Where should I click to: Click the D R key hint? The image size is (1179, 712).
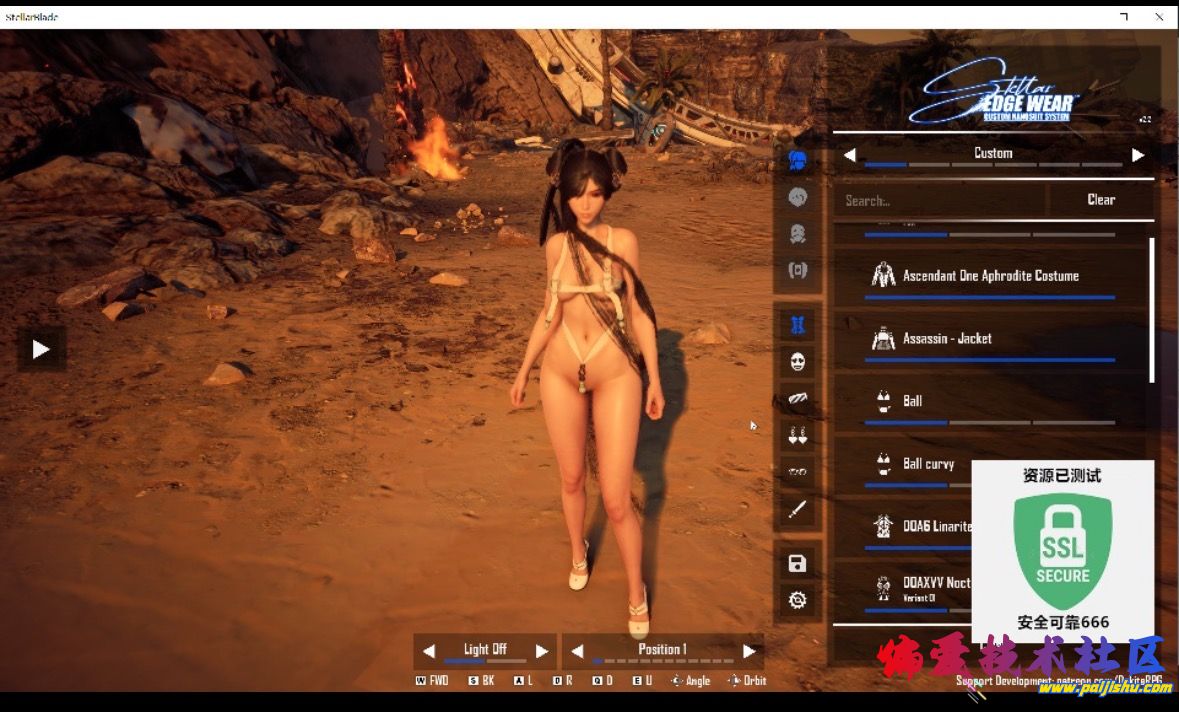coord(562,680)
